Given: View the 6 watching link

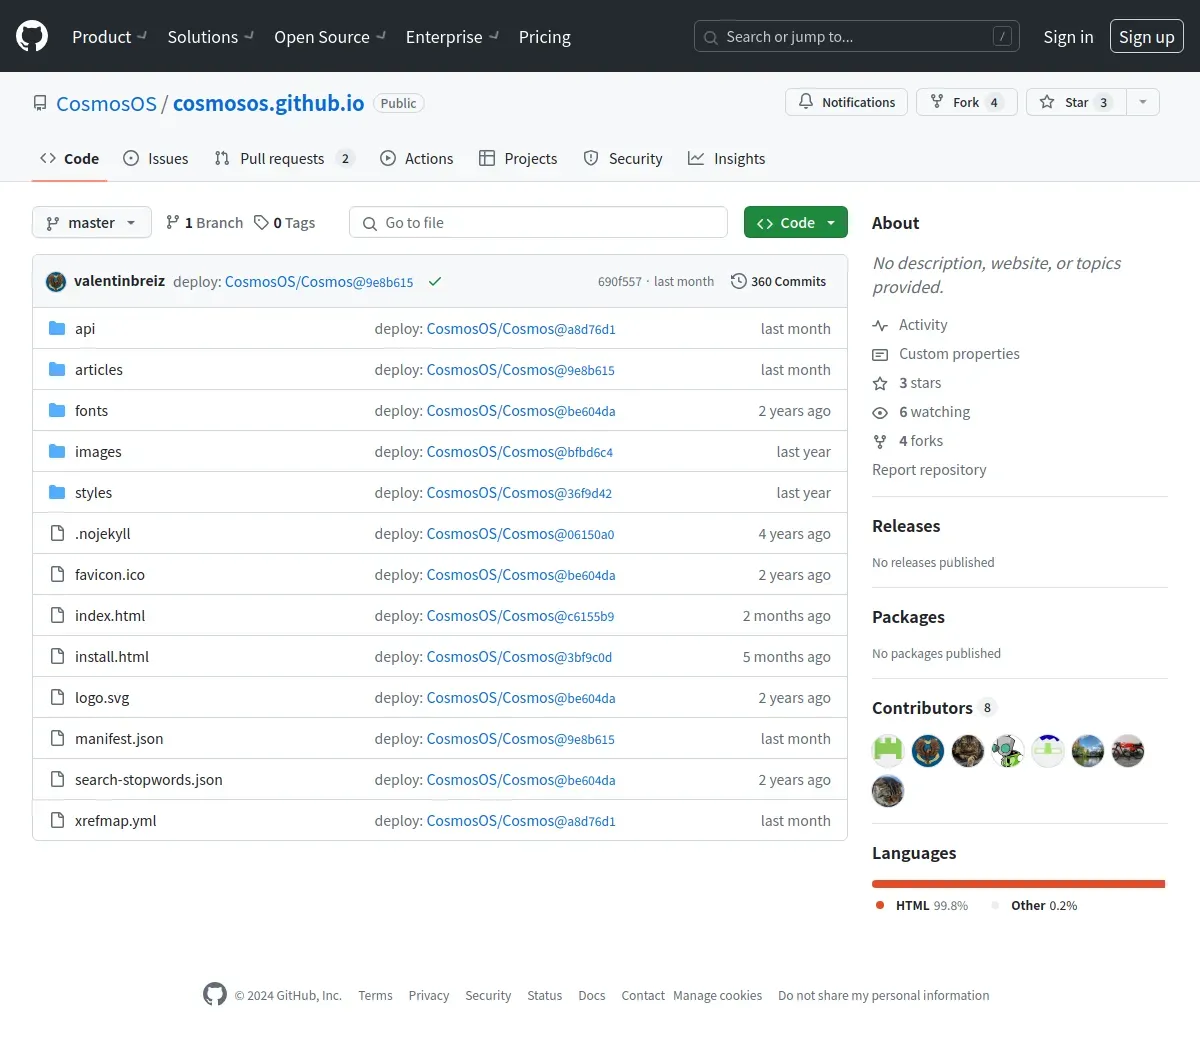Looking at the screenshot, I should pos(921,412).
